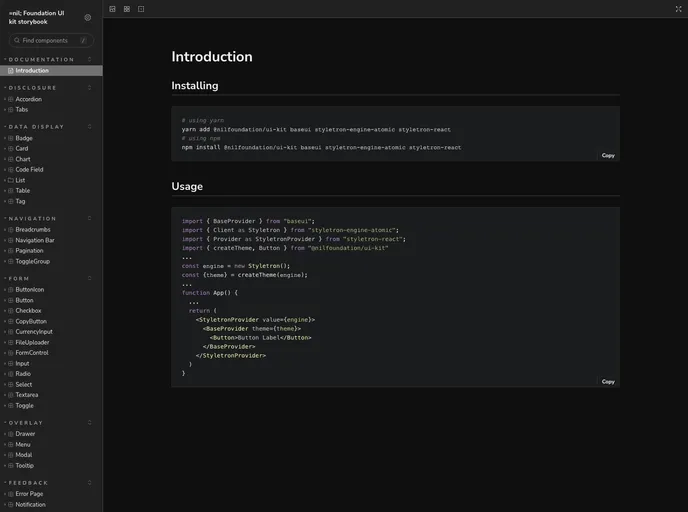Click the expand-all arrows beside DATA DISPLAY
688x512 pixels.
coord(89,127)
